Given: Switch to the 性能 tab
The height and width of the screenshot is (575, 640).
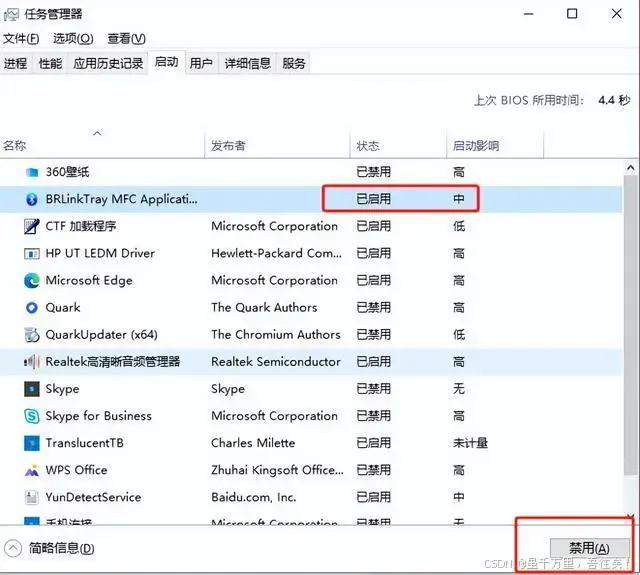Looking at the screenshot, I should click(50, 63).
